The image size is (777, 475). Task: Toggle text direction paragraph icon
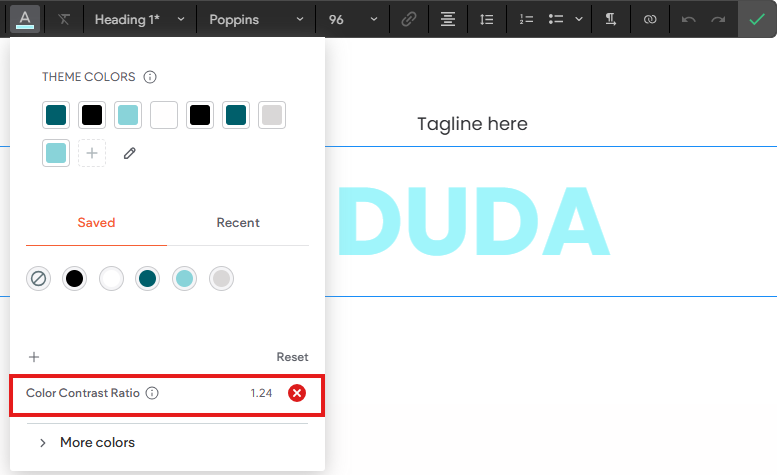pos(610,19)
